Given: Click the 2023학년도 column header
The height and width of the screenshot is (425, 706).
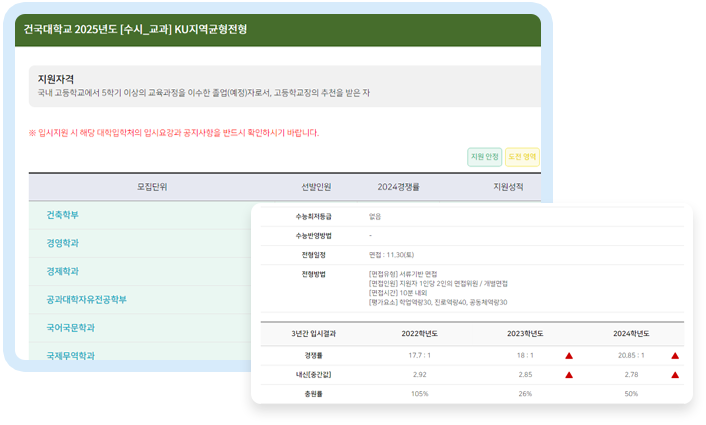Looking at the screenshot, I should 525,334.
